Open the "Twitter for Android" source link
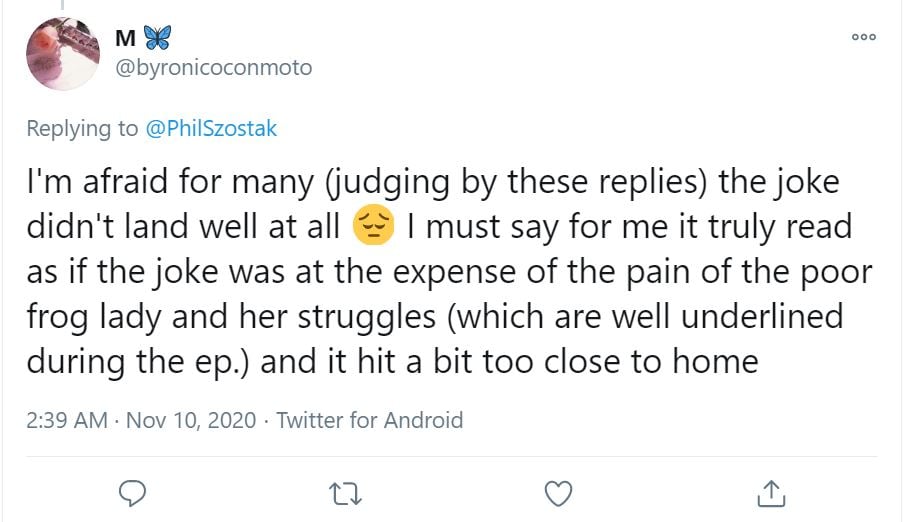The image size is (903, 522). click(x=369, y=420)
